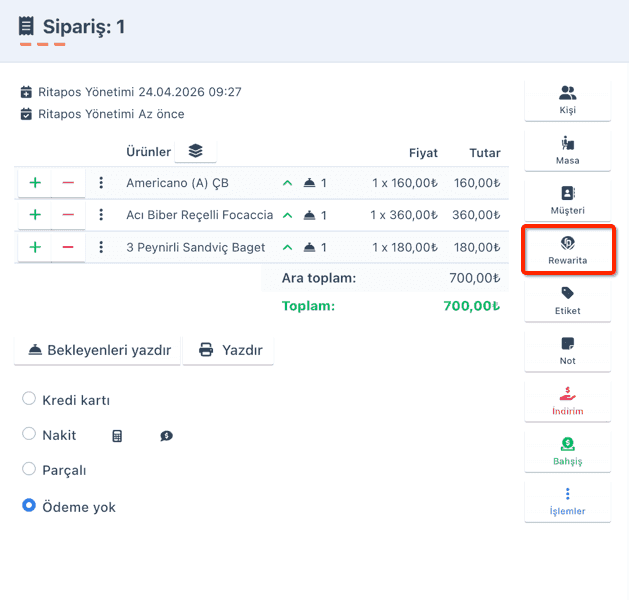The image size is (629, 600).
Task: Add a Not to the order
Action: click(567, 351)
